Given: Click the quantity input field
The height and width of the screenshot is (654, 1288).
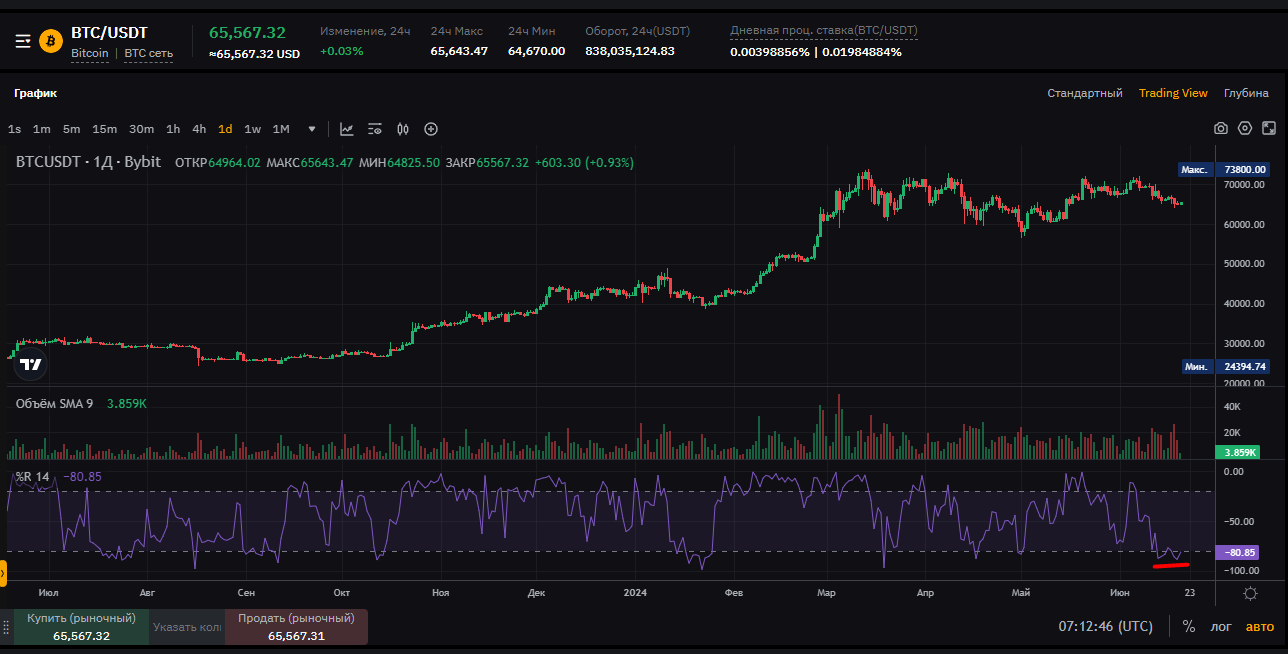Looking at the screenshot, I should point(187,627).
